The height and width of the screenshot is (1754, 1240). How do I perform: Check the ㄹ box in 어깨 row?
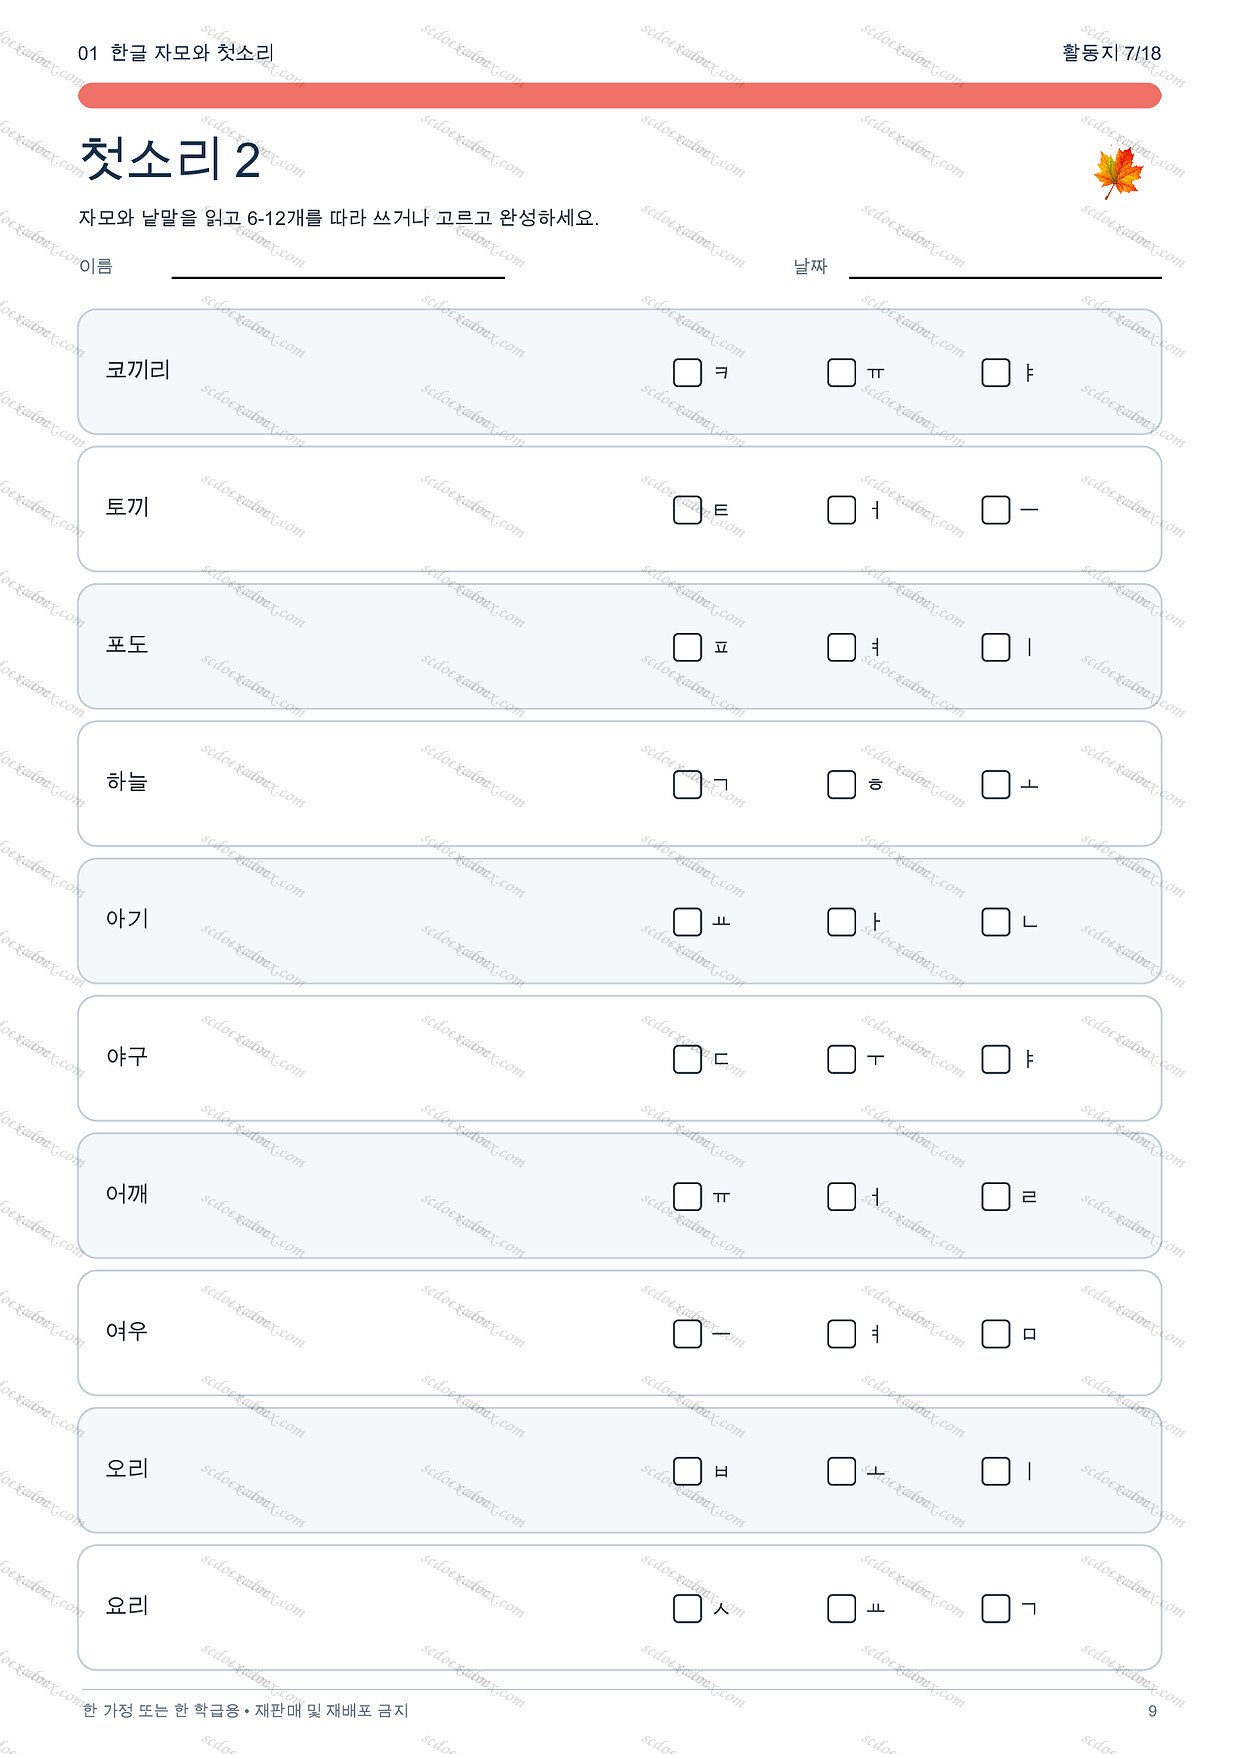[995, 1197]
